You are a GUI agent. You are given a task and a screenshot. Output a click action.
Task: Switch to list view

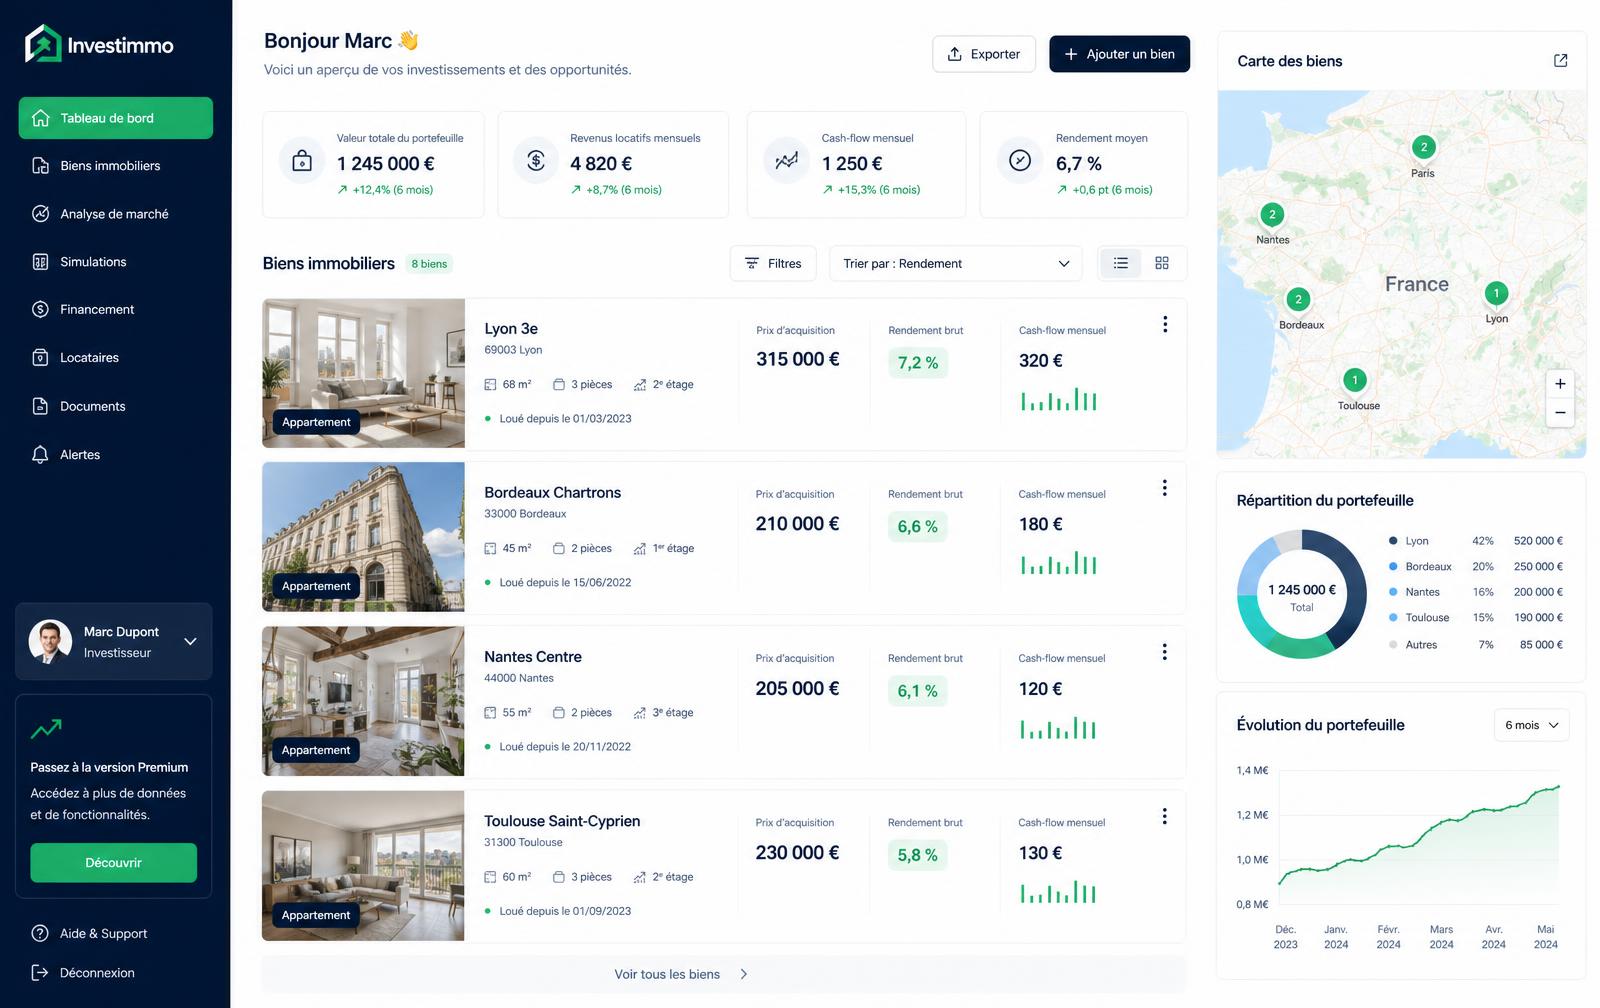coord(1121,263)
